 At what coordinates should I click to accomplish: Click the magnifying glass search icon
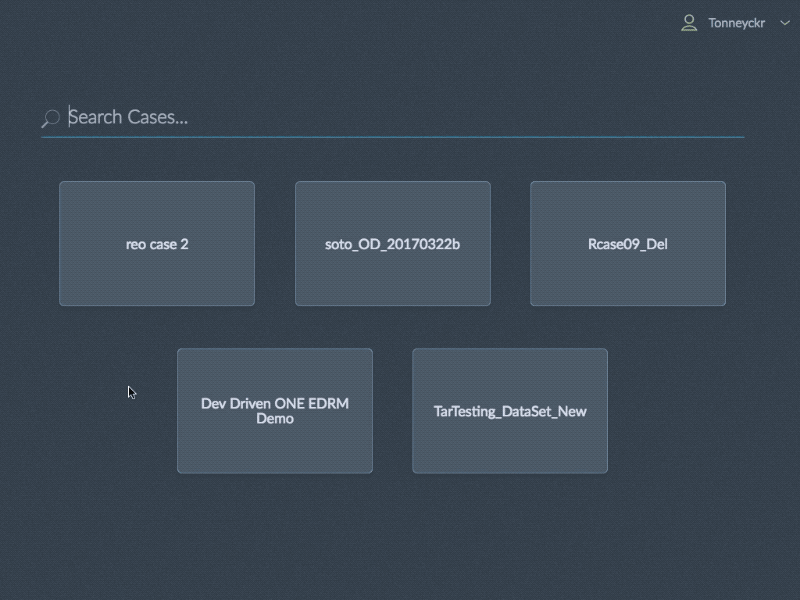pos(51,118)
